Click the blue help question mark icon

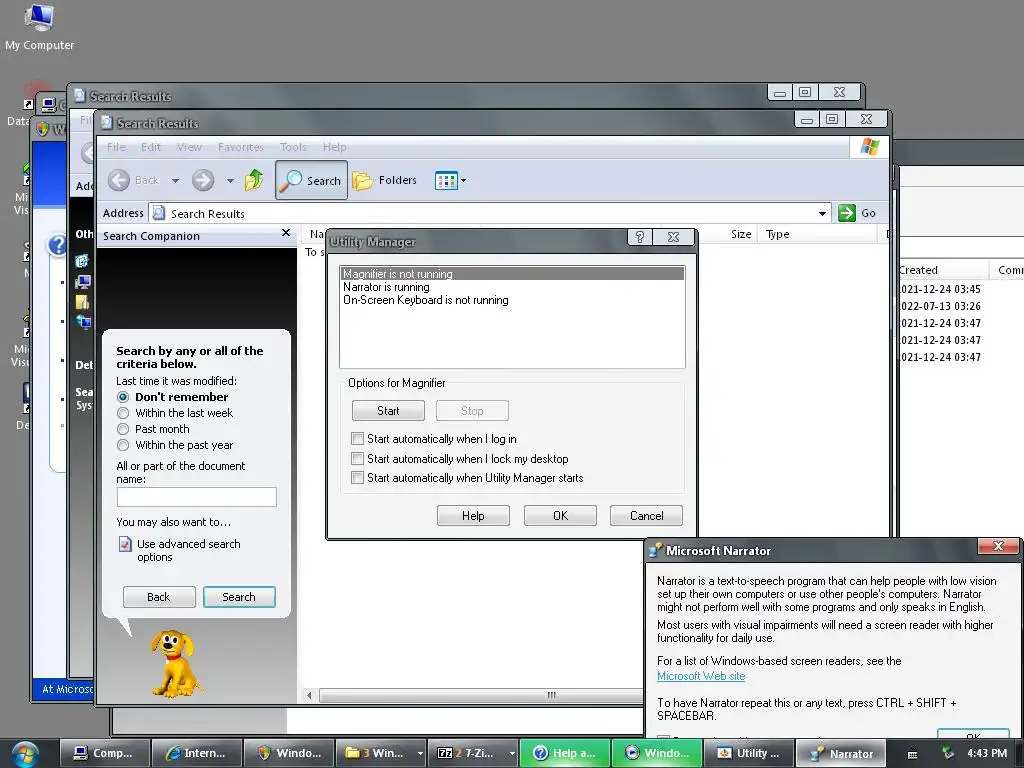(57, 245)
